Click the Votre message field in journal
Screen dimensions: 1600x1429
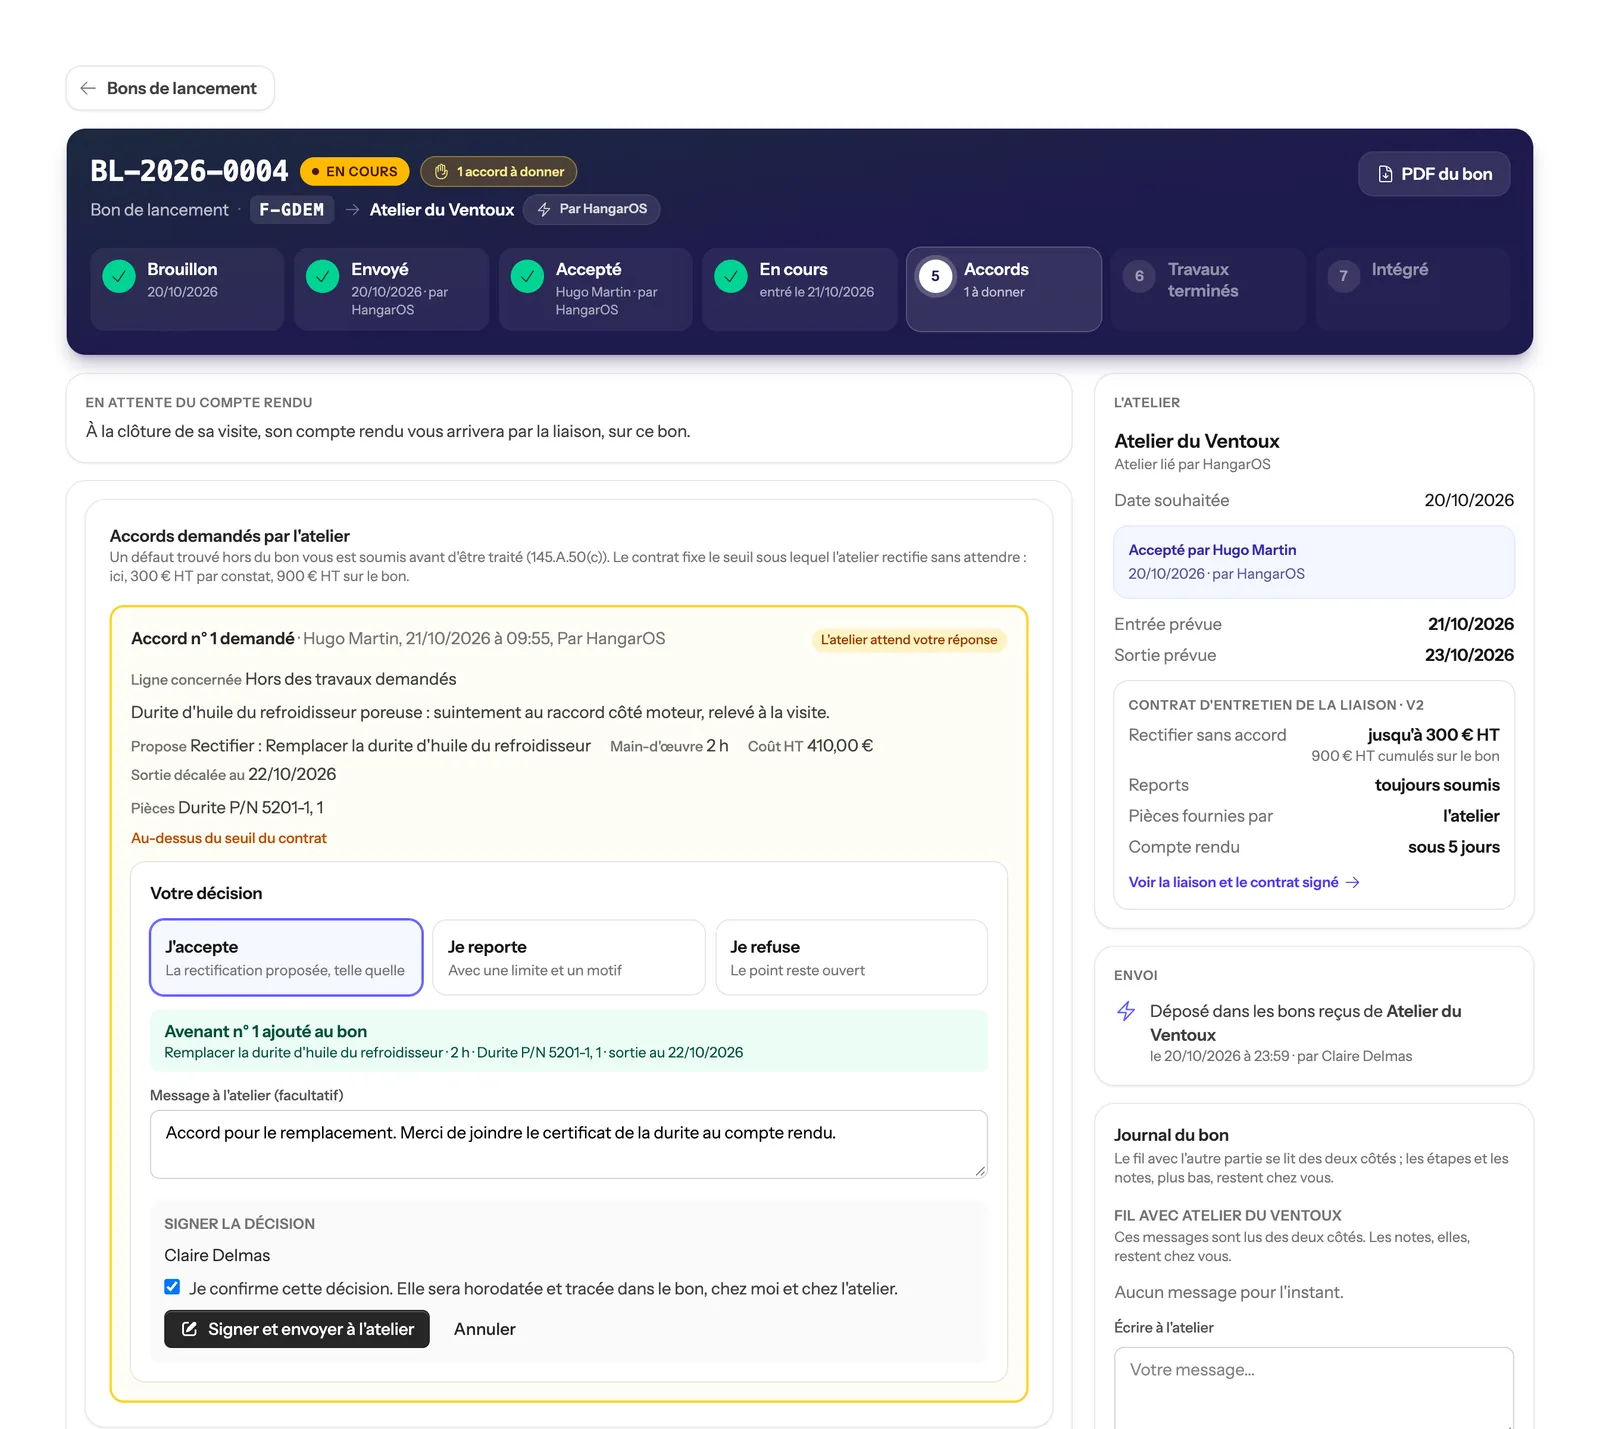[1314, 1388]
